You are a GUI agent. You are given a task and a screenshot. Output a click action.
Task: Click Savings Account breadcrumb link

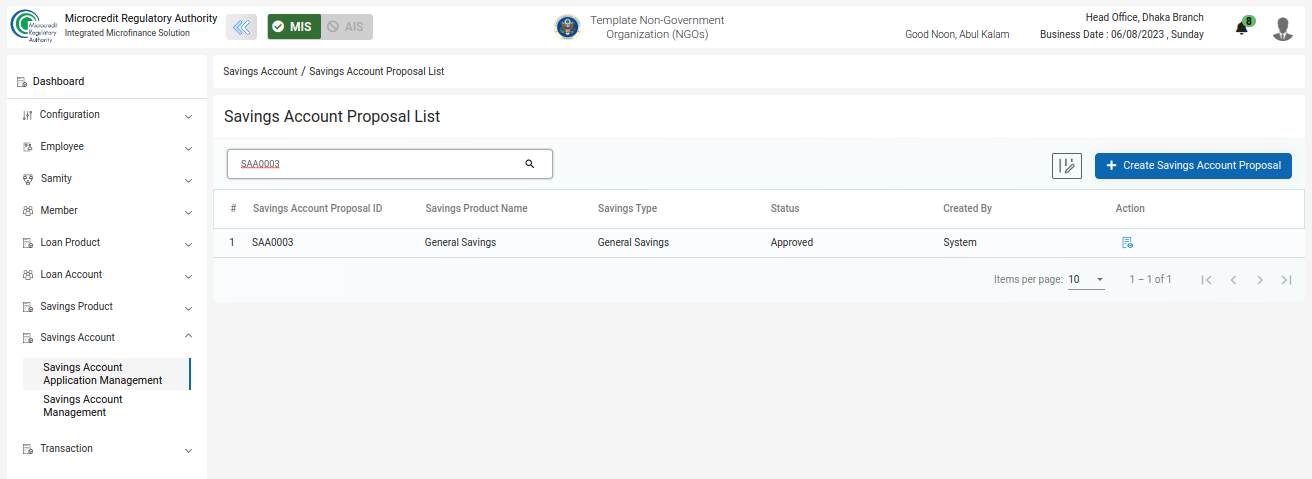tap(260, 72)
